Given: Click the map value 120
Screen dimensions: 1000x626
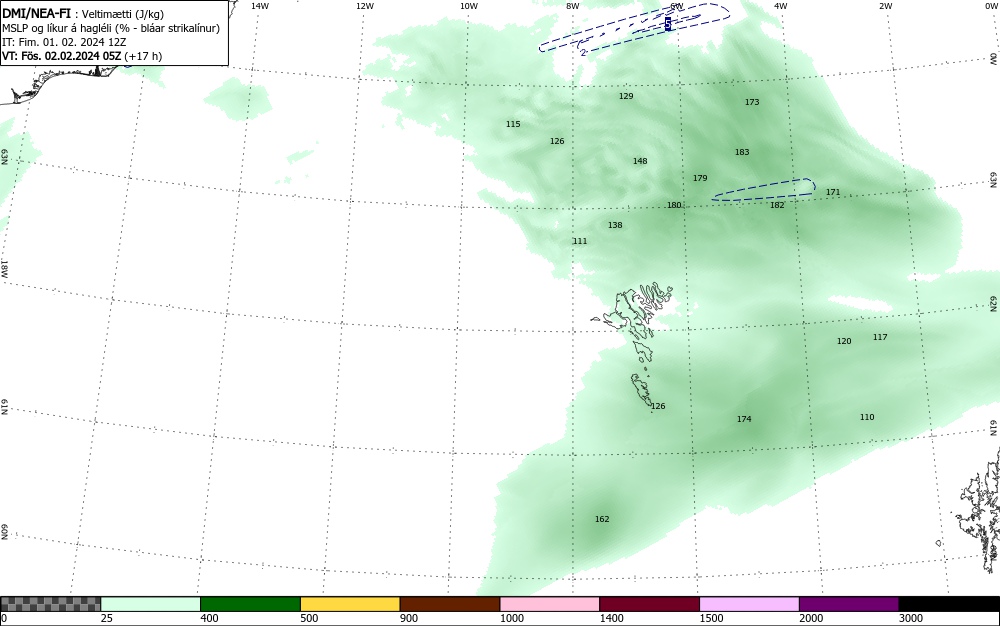Looking at the screenshot, I should pos(844,342).
